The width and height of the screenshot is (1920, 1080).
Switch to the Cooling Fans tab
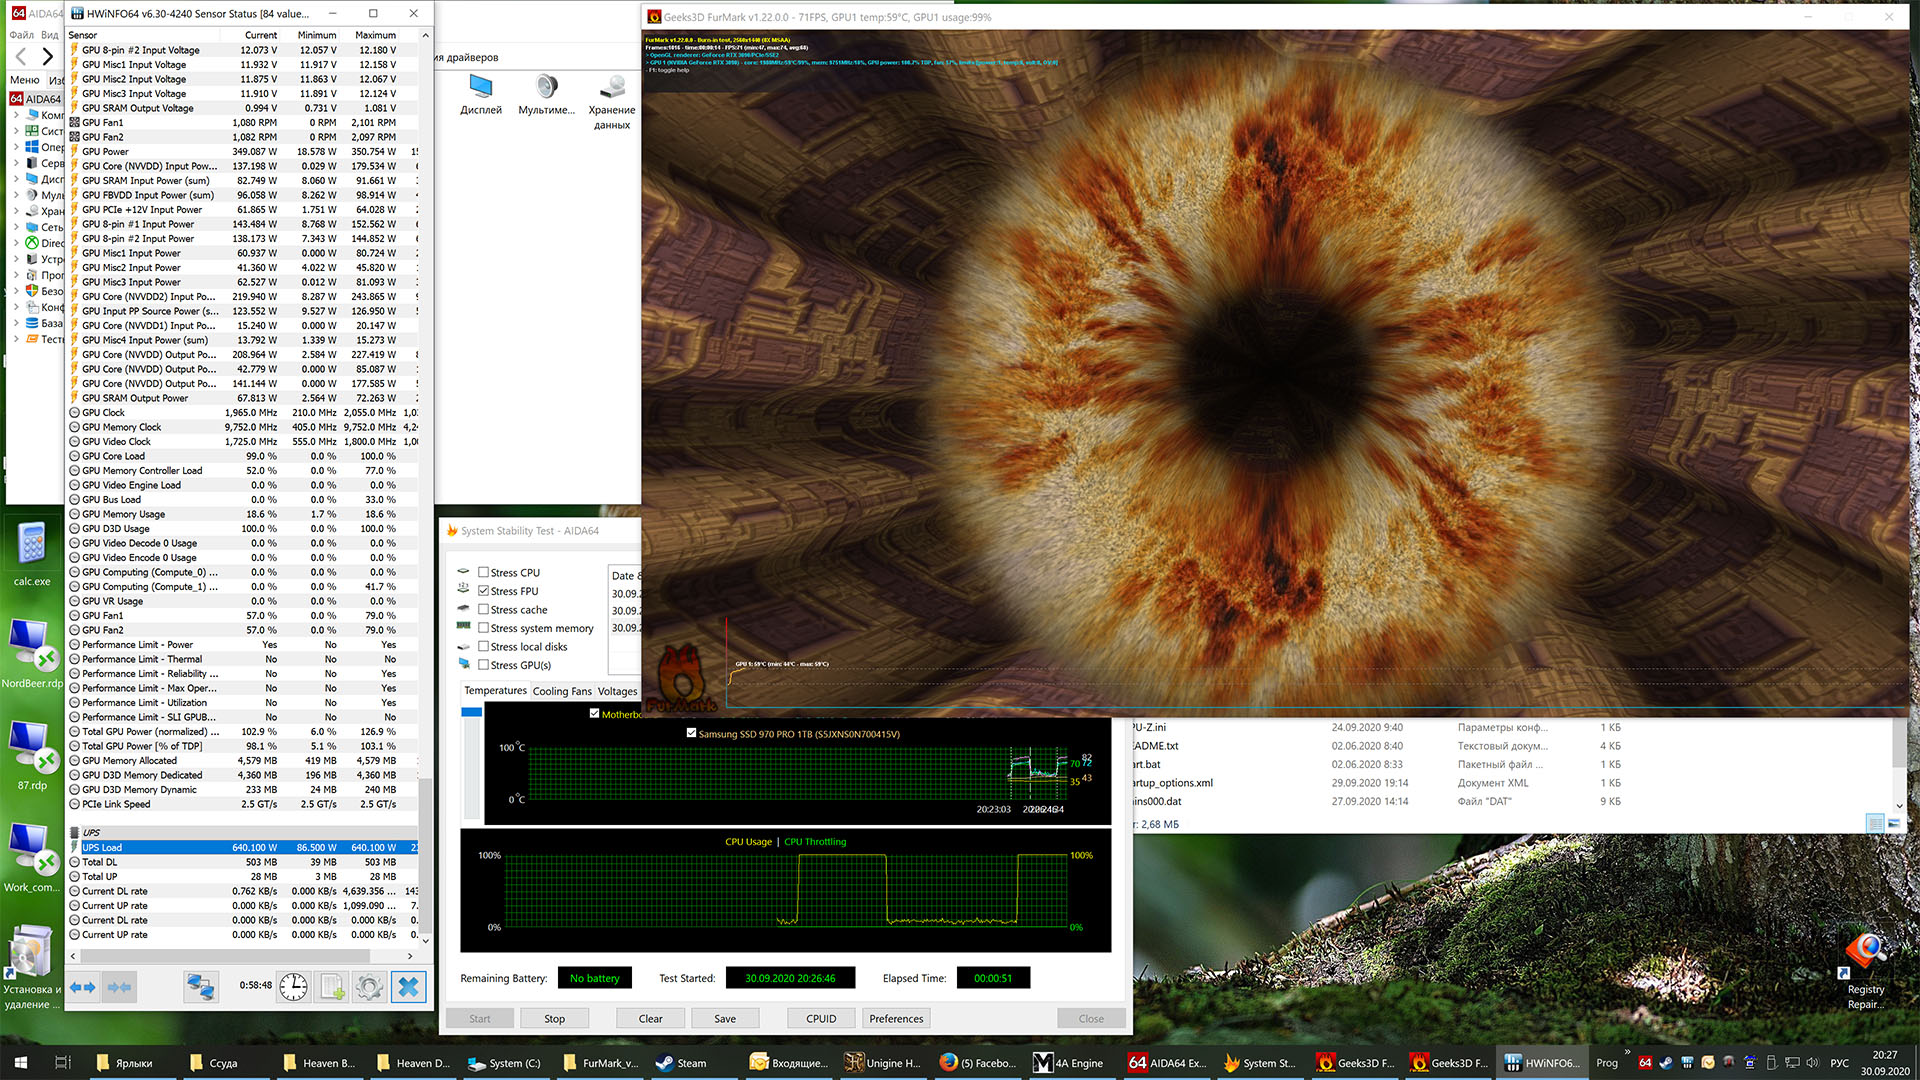coord(562,691)
